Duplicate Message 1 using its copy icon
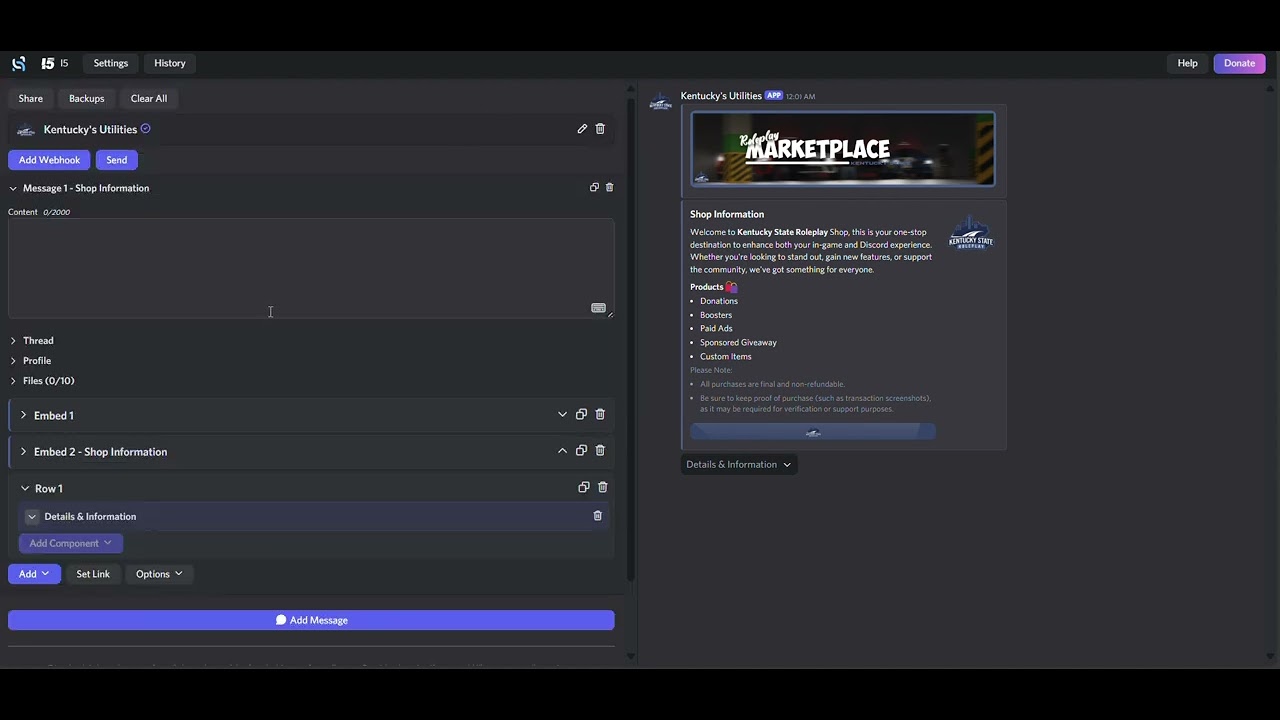 594,187
